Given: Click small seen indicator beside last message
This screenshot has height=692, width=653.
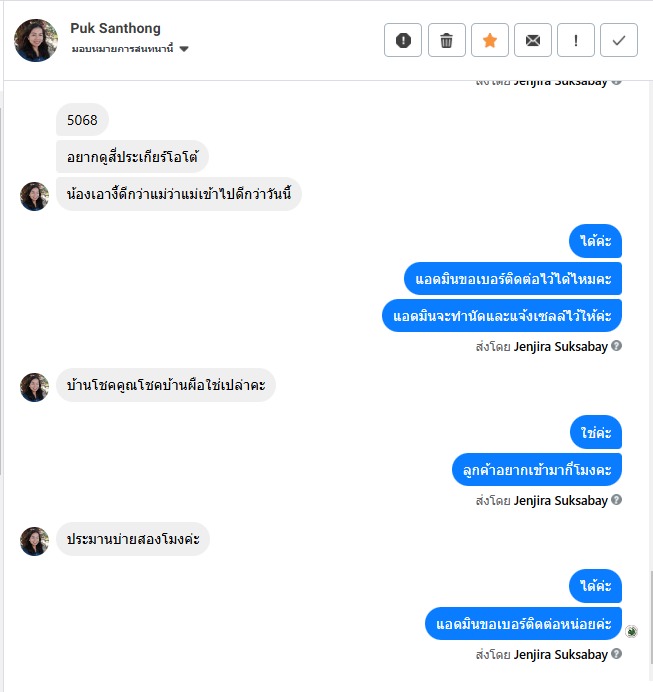Looking at the screenshot, I should click(631, 632).
